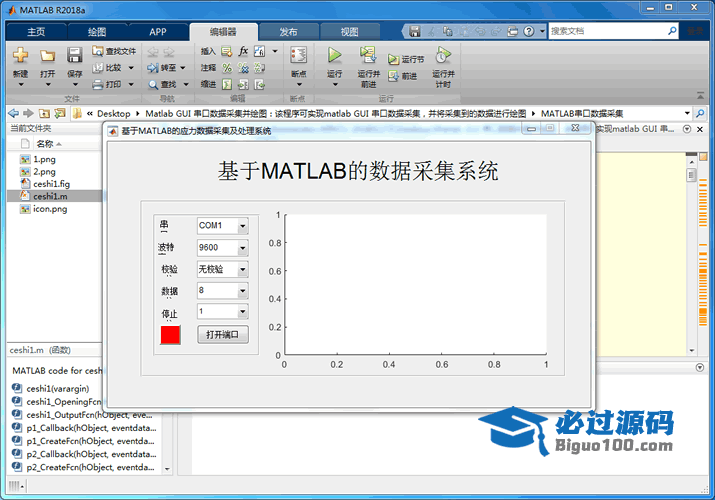Switch to the APP tab
The image size is (715, 500).
(158, 31)
